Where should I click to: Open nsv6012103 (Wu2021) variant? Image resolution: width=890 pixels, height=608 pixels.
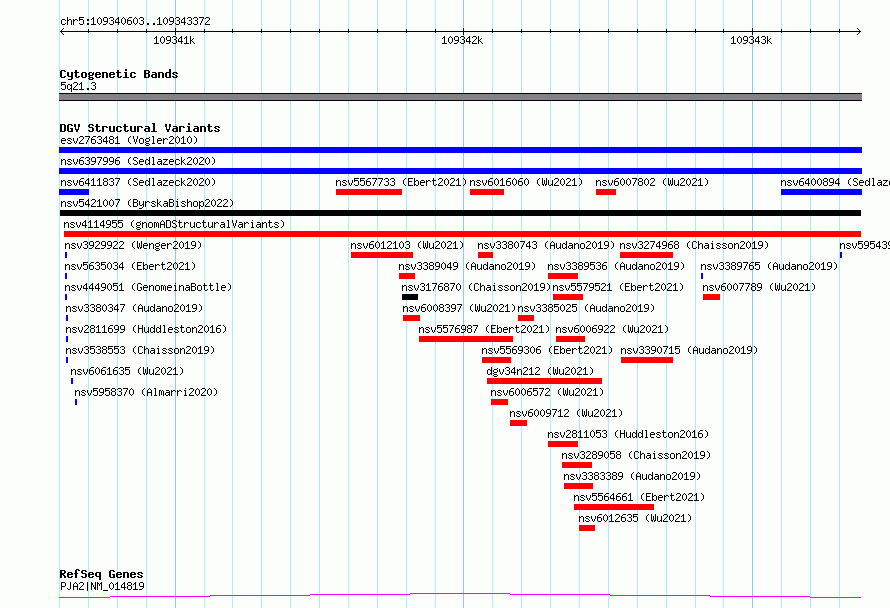407,245
